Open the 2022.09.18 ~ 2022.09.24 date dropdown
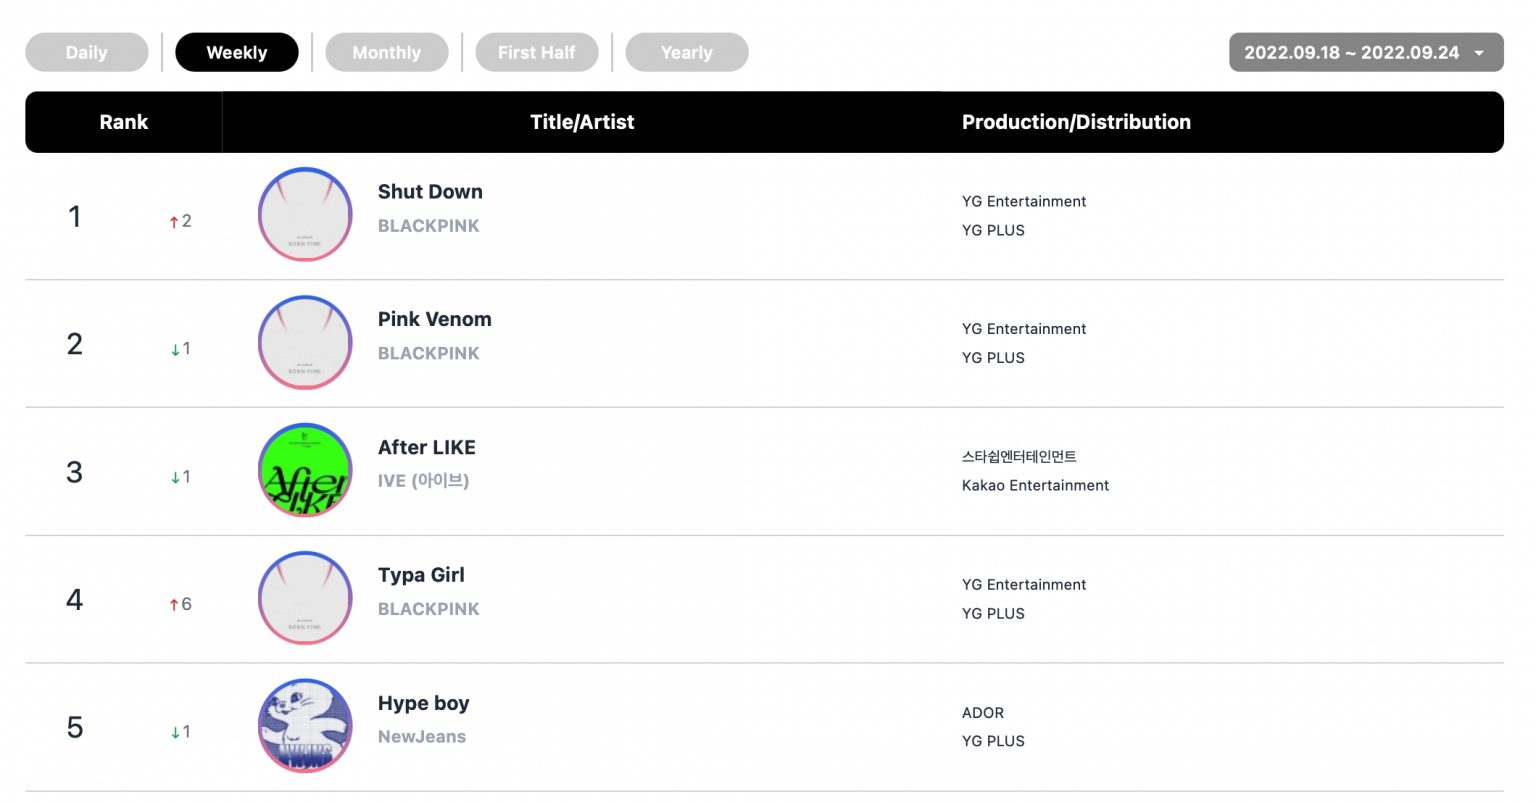Viewport: 1536px width, 802px height. 1366,53
